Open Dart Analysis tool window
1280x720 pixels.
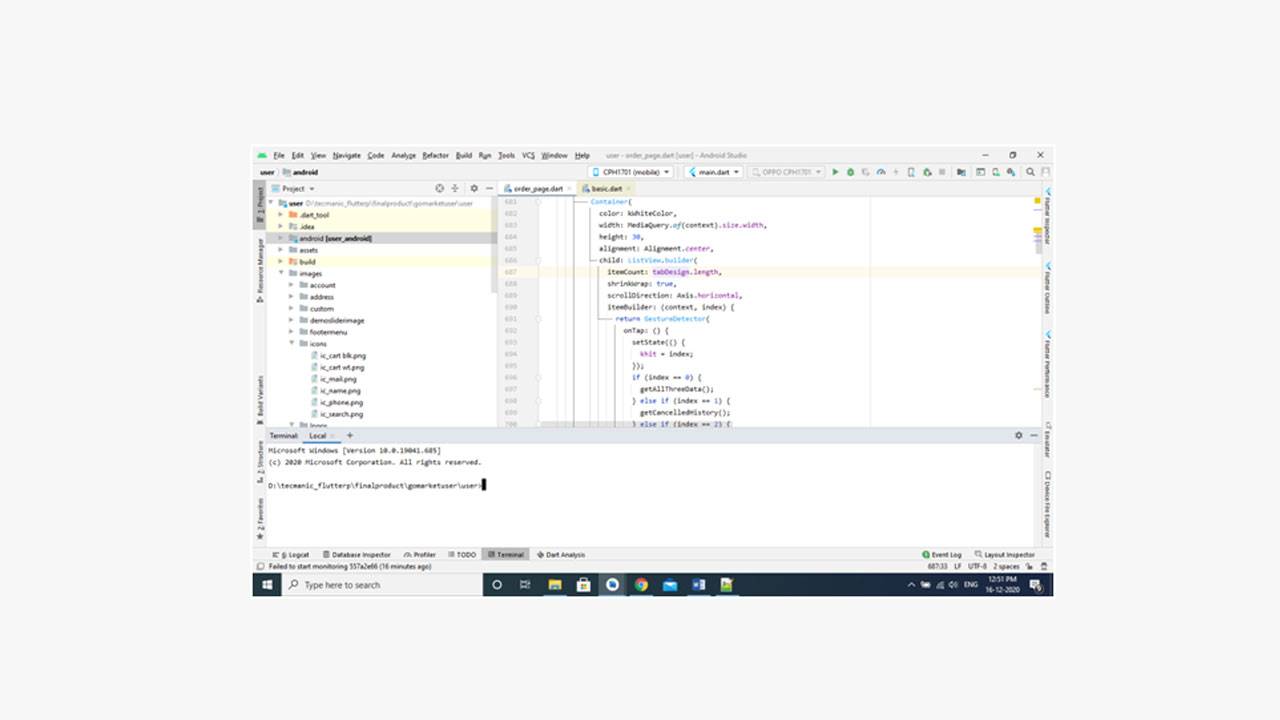pyautogui.click(x=561, y=554)
